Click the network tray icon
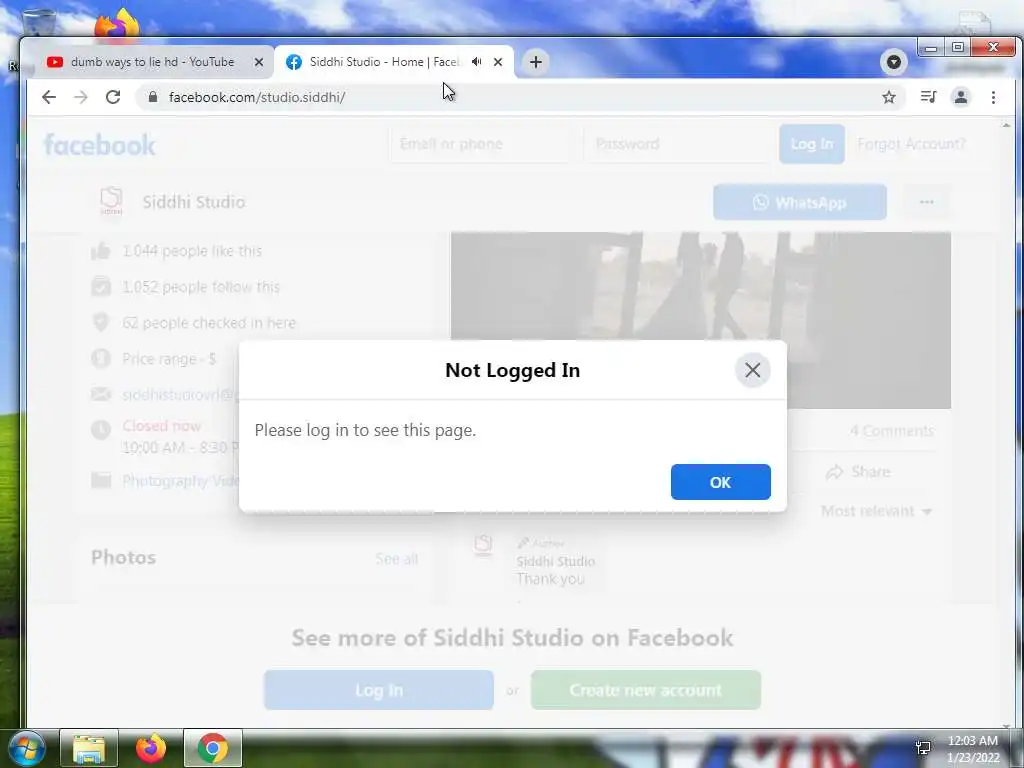The image size is (1024, 768). coord(923,748)
